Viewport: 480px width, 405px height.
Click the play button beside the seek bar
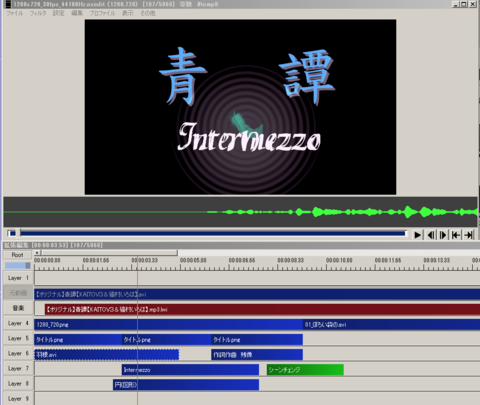(x=417, y=235)
